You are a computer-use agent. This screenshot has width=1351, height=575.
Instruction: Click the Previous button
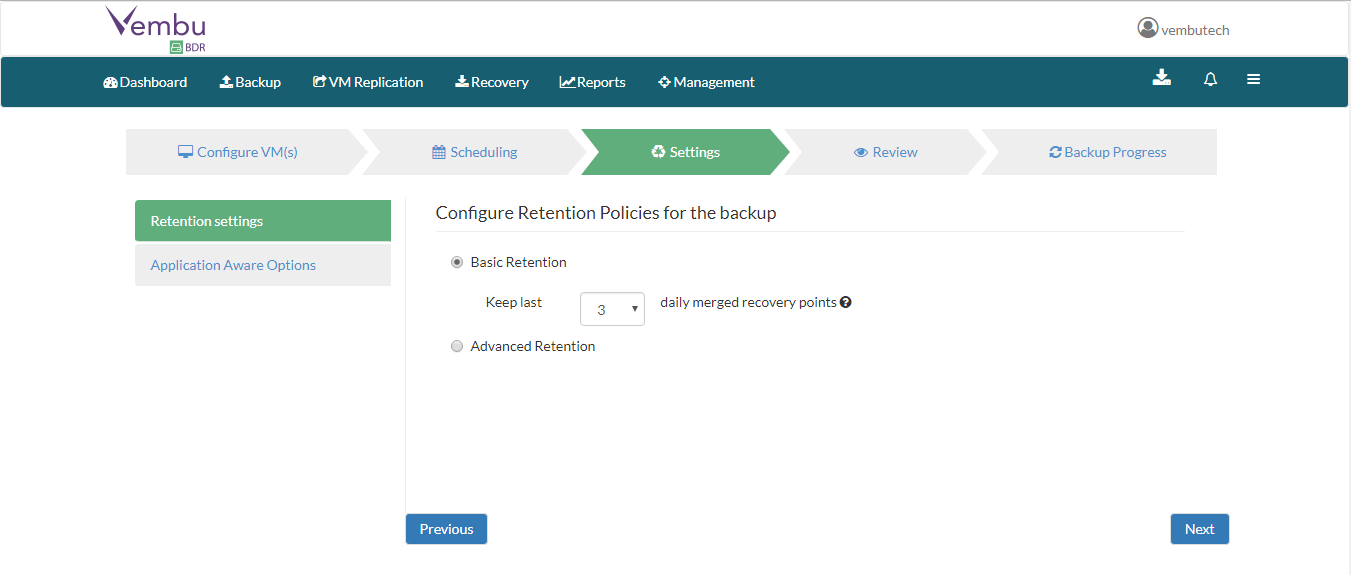click(x=446, y=529)
